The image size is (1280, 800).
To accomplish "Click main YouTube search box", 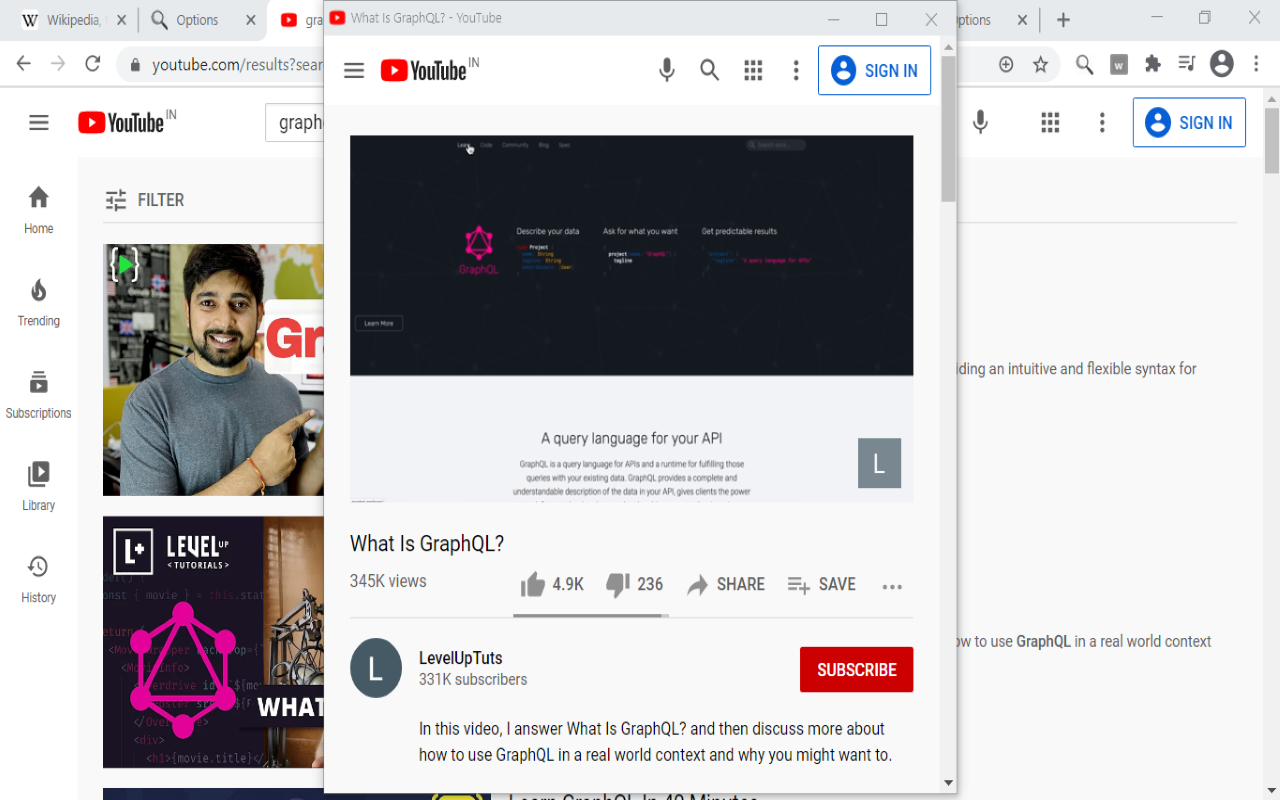I will [x=295, y=123].
